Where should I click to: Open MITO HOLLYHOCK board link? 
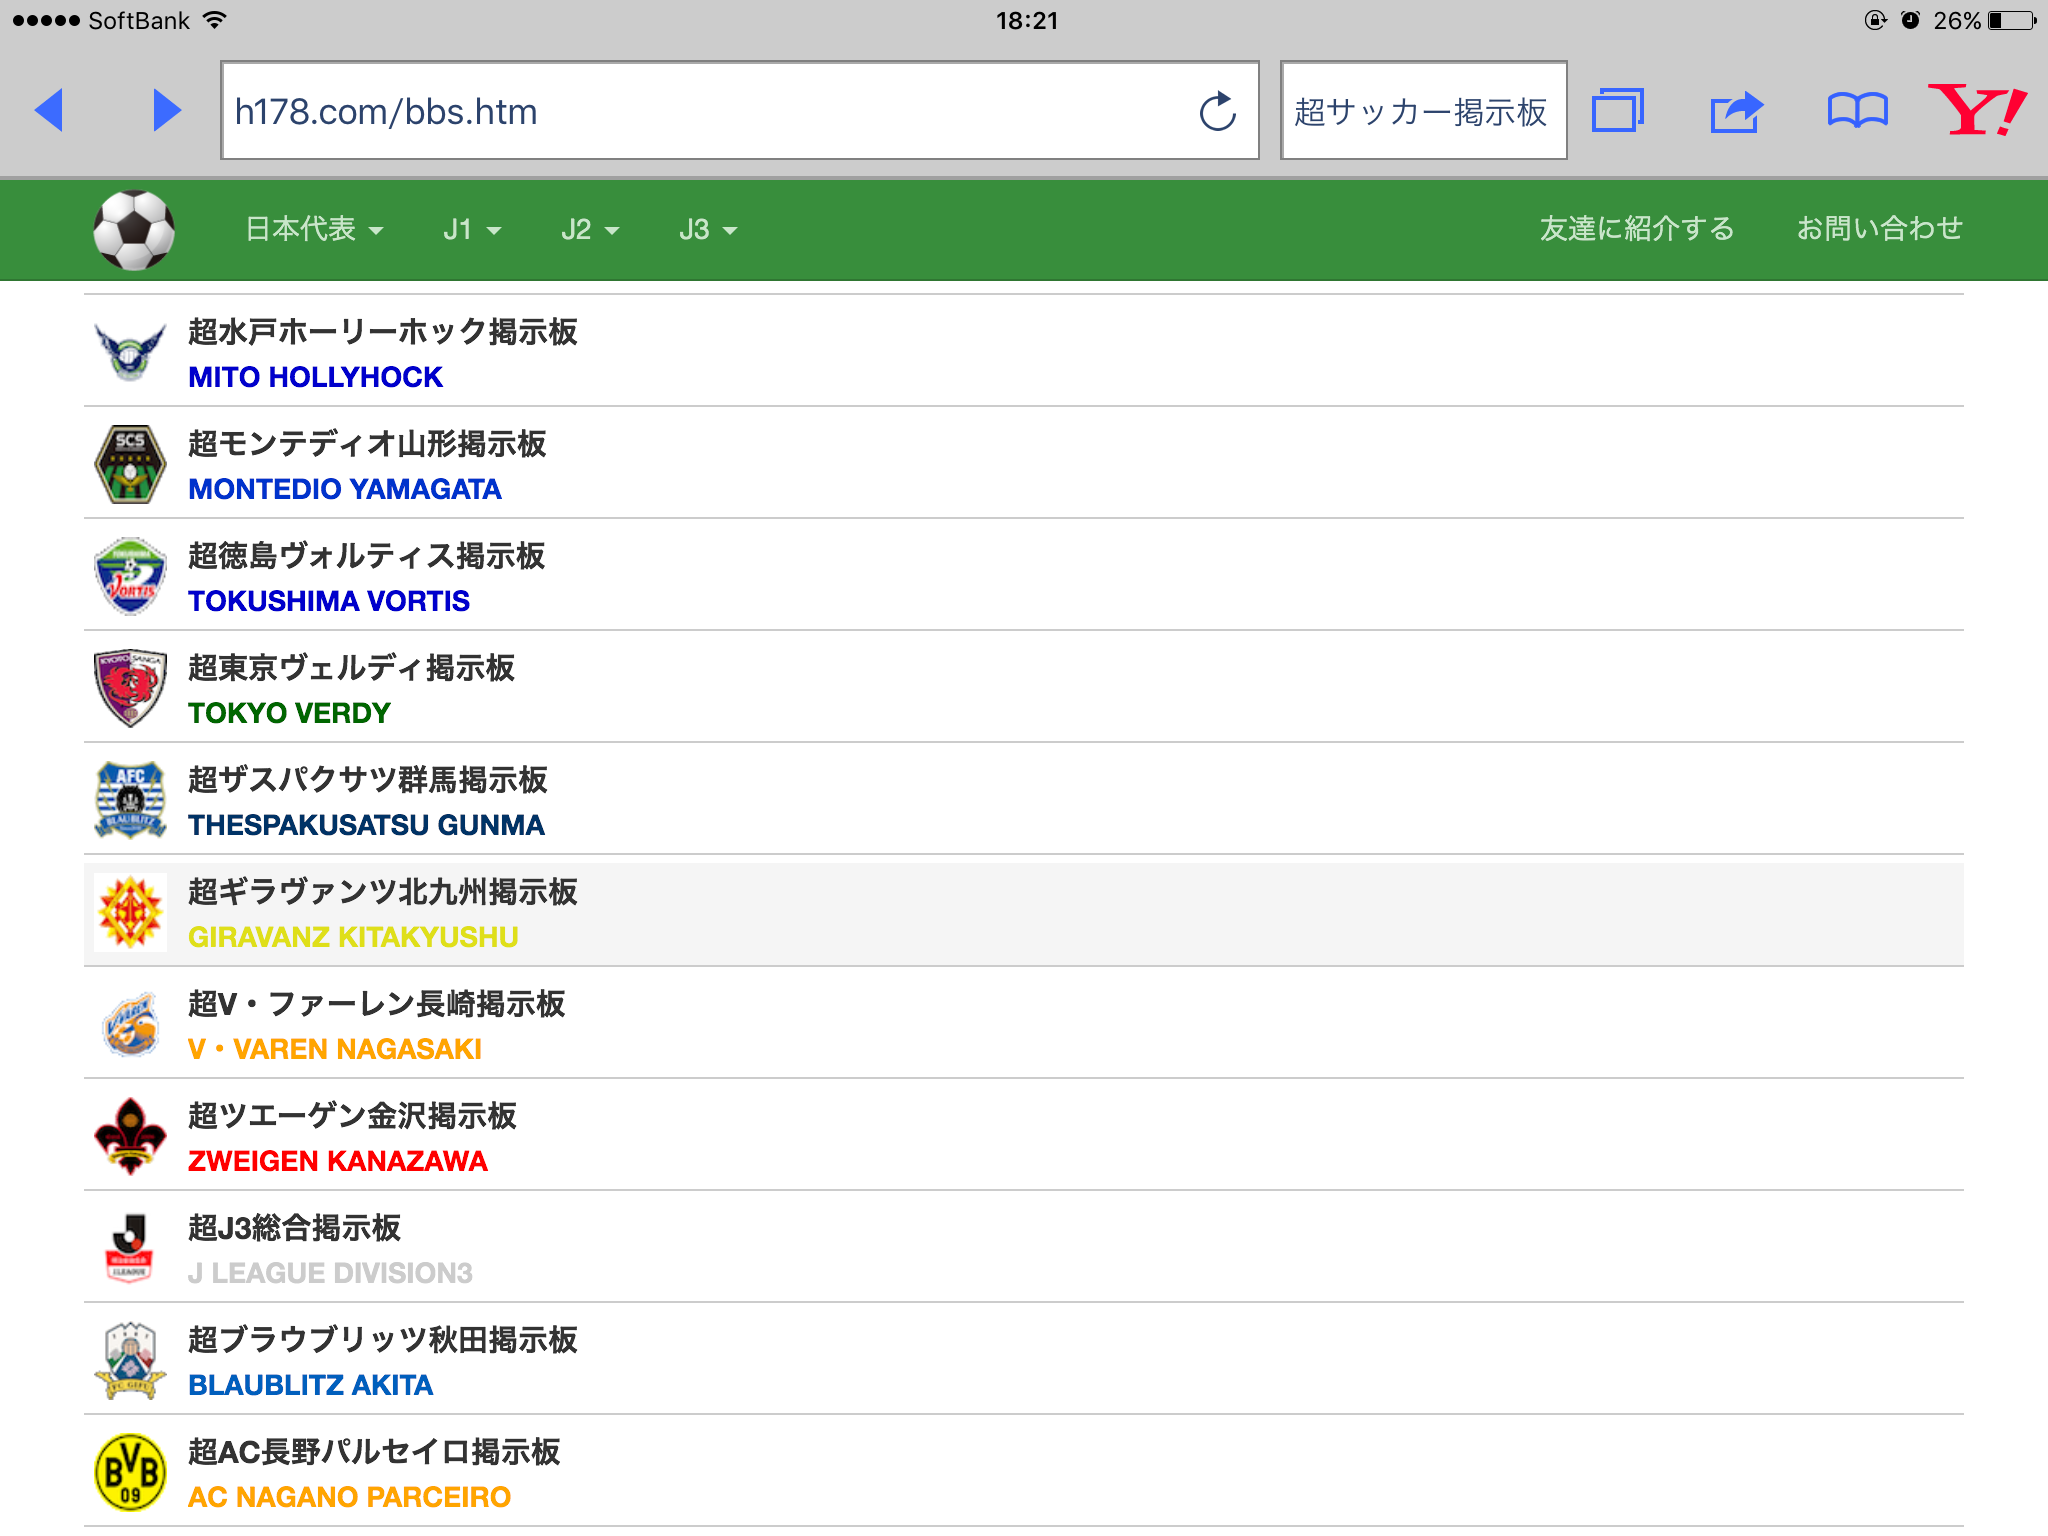[x=315, y=377]
